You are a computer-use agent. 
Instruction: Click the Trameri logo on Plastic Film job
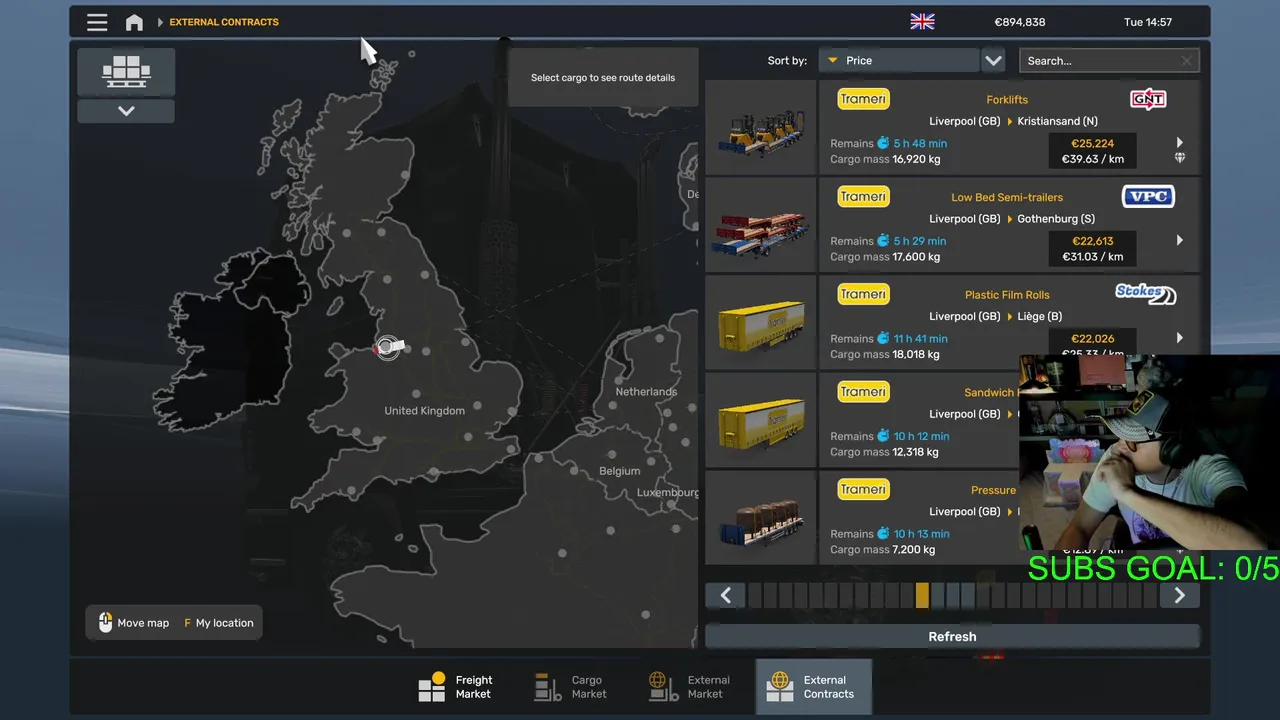point(863,294)
